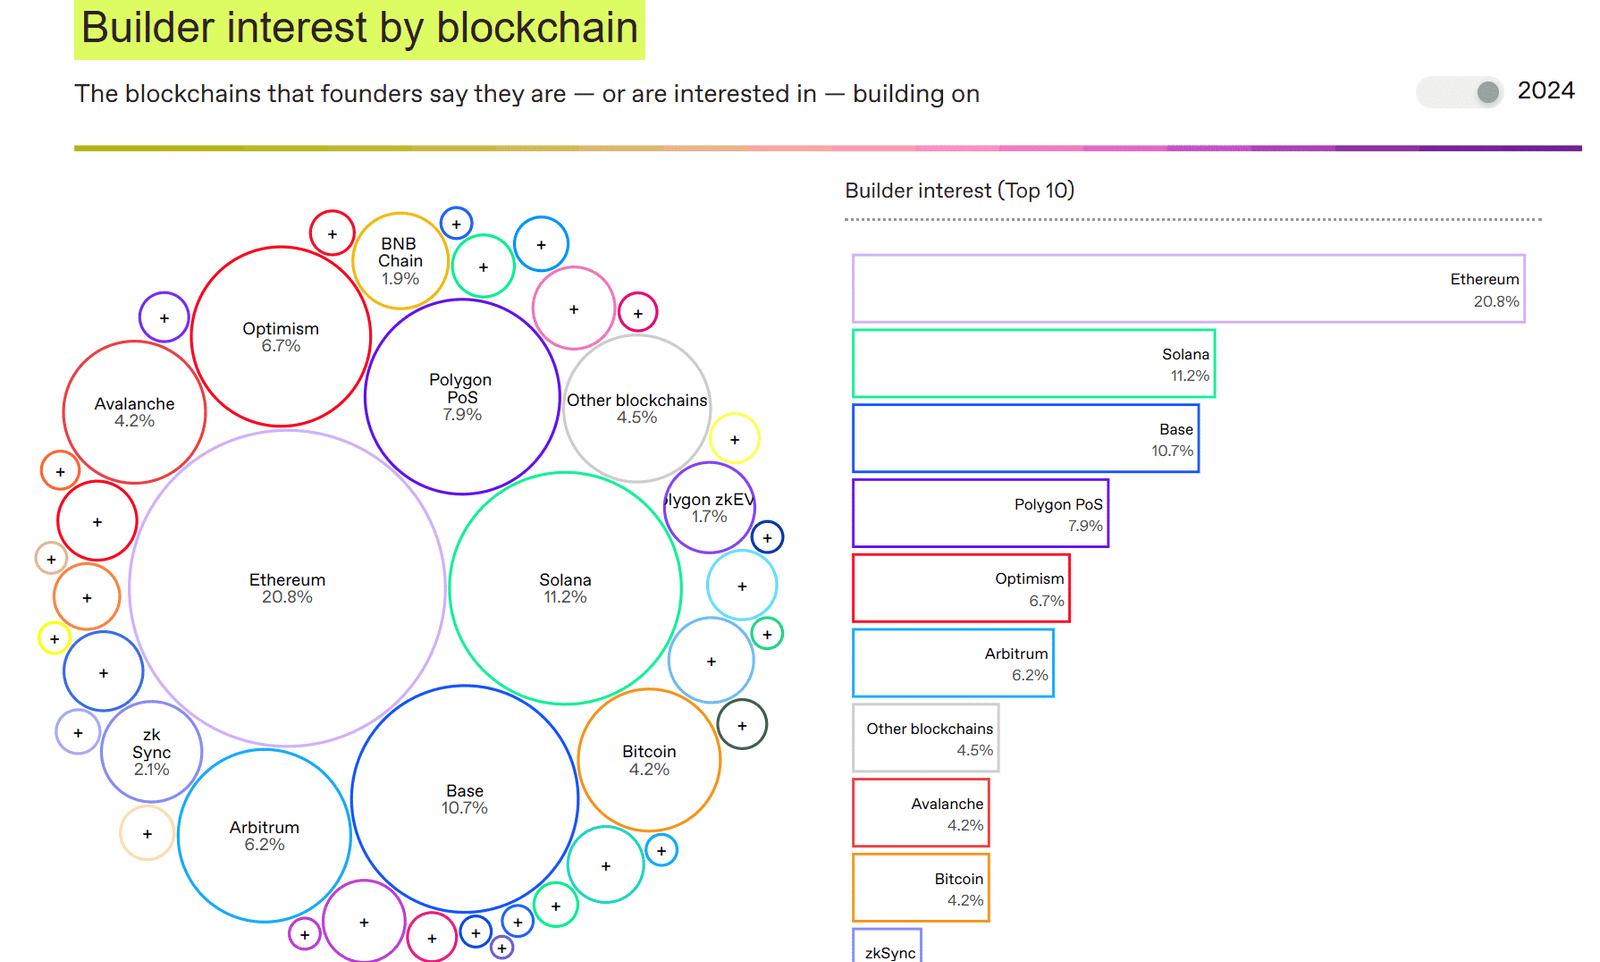Viewport: 1600px width, 962px height.
Task: Click the Ethereum bubble in chart
Action: point(287,588)
